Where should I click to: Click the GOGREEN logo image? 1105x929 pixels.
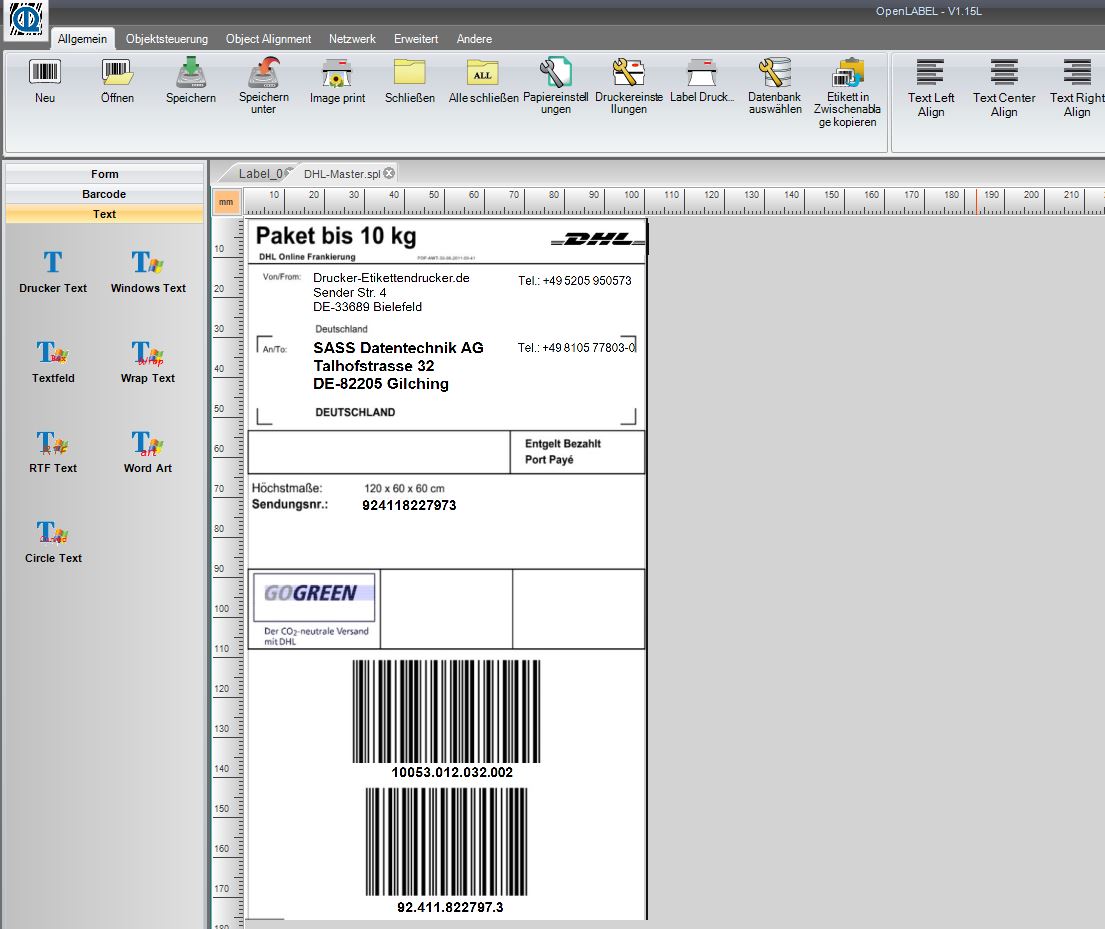pos(314,597)
